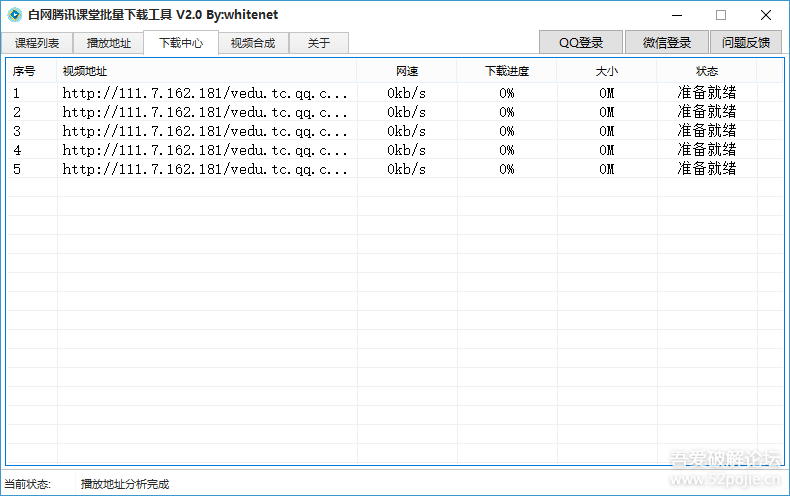Click the 微信登录 button
Image resolution: width=790 pixels, height=496 pixels.
coord(667,42)
